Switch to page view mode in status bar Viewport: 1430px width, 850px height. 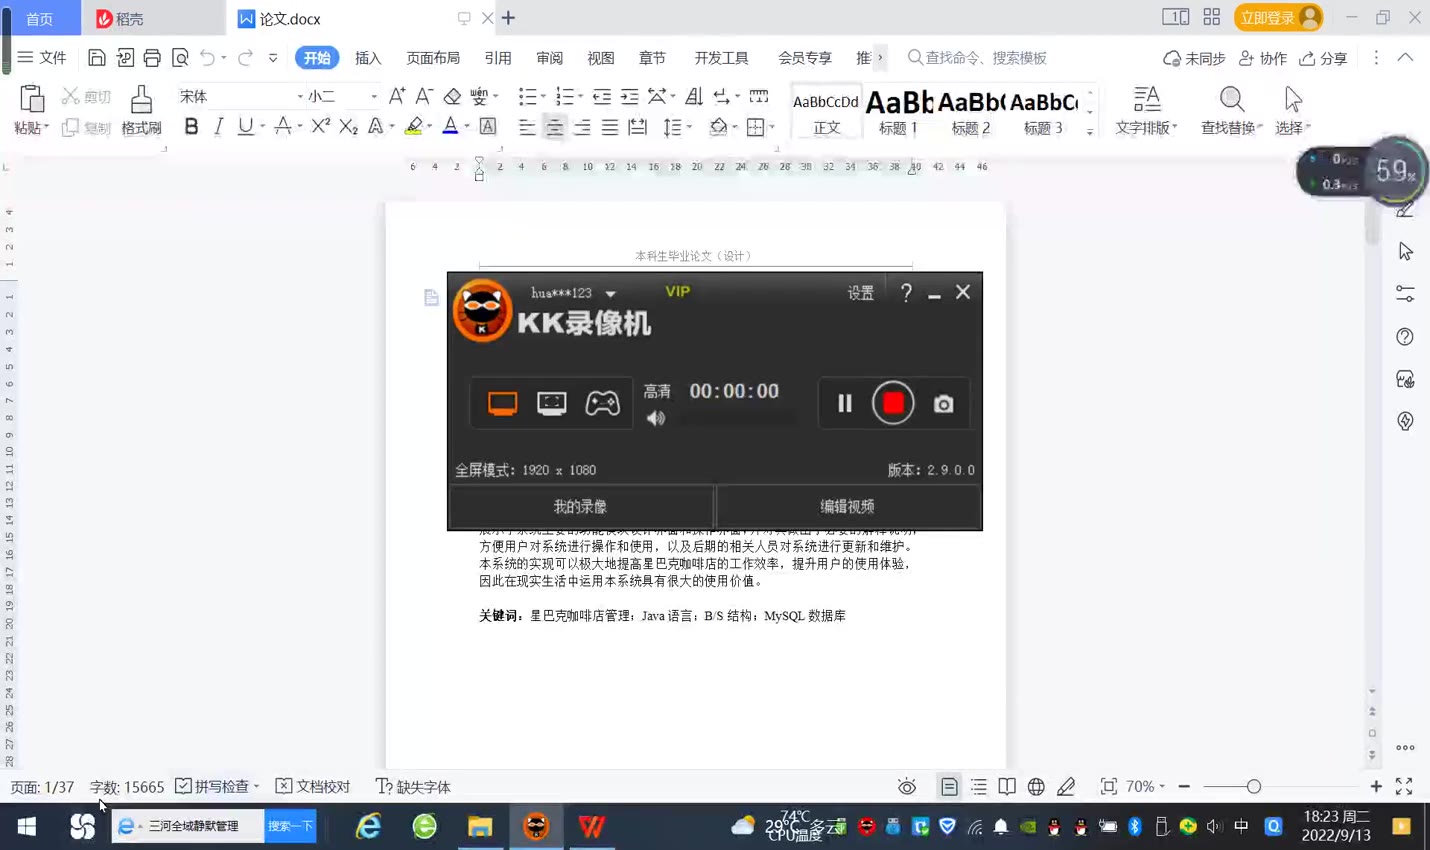tap(949, 787)
